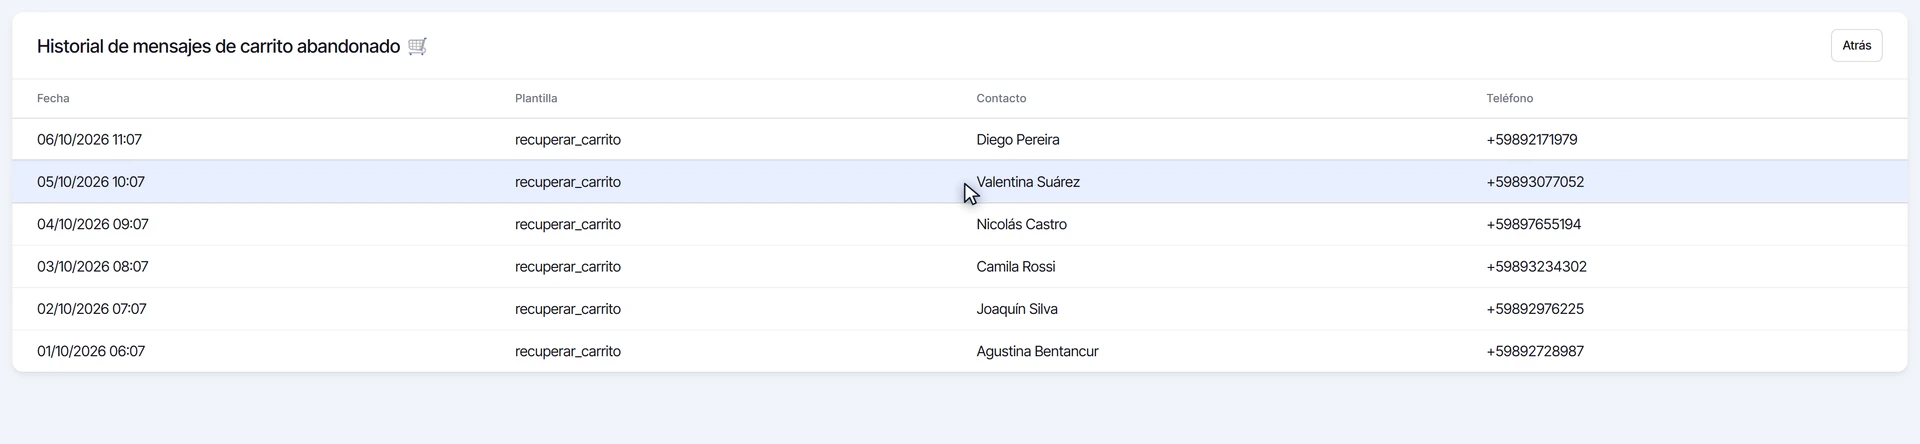The width and height of the screenshot is (1920, 444).
Task: Select the Fecha column header
Action: pyautogui.click(x=53, y=98)
